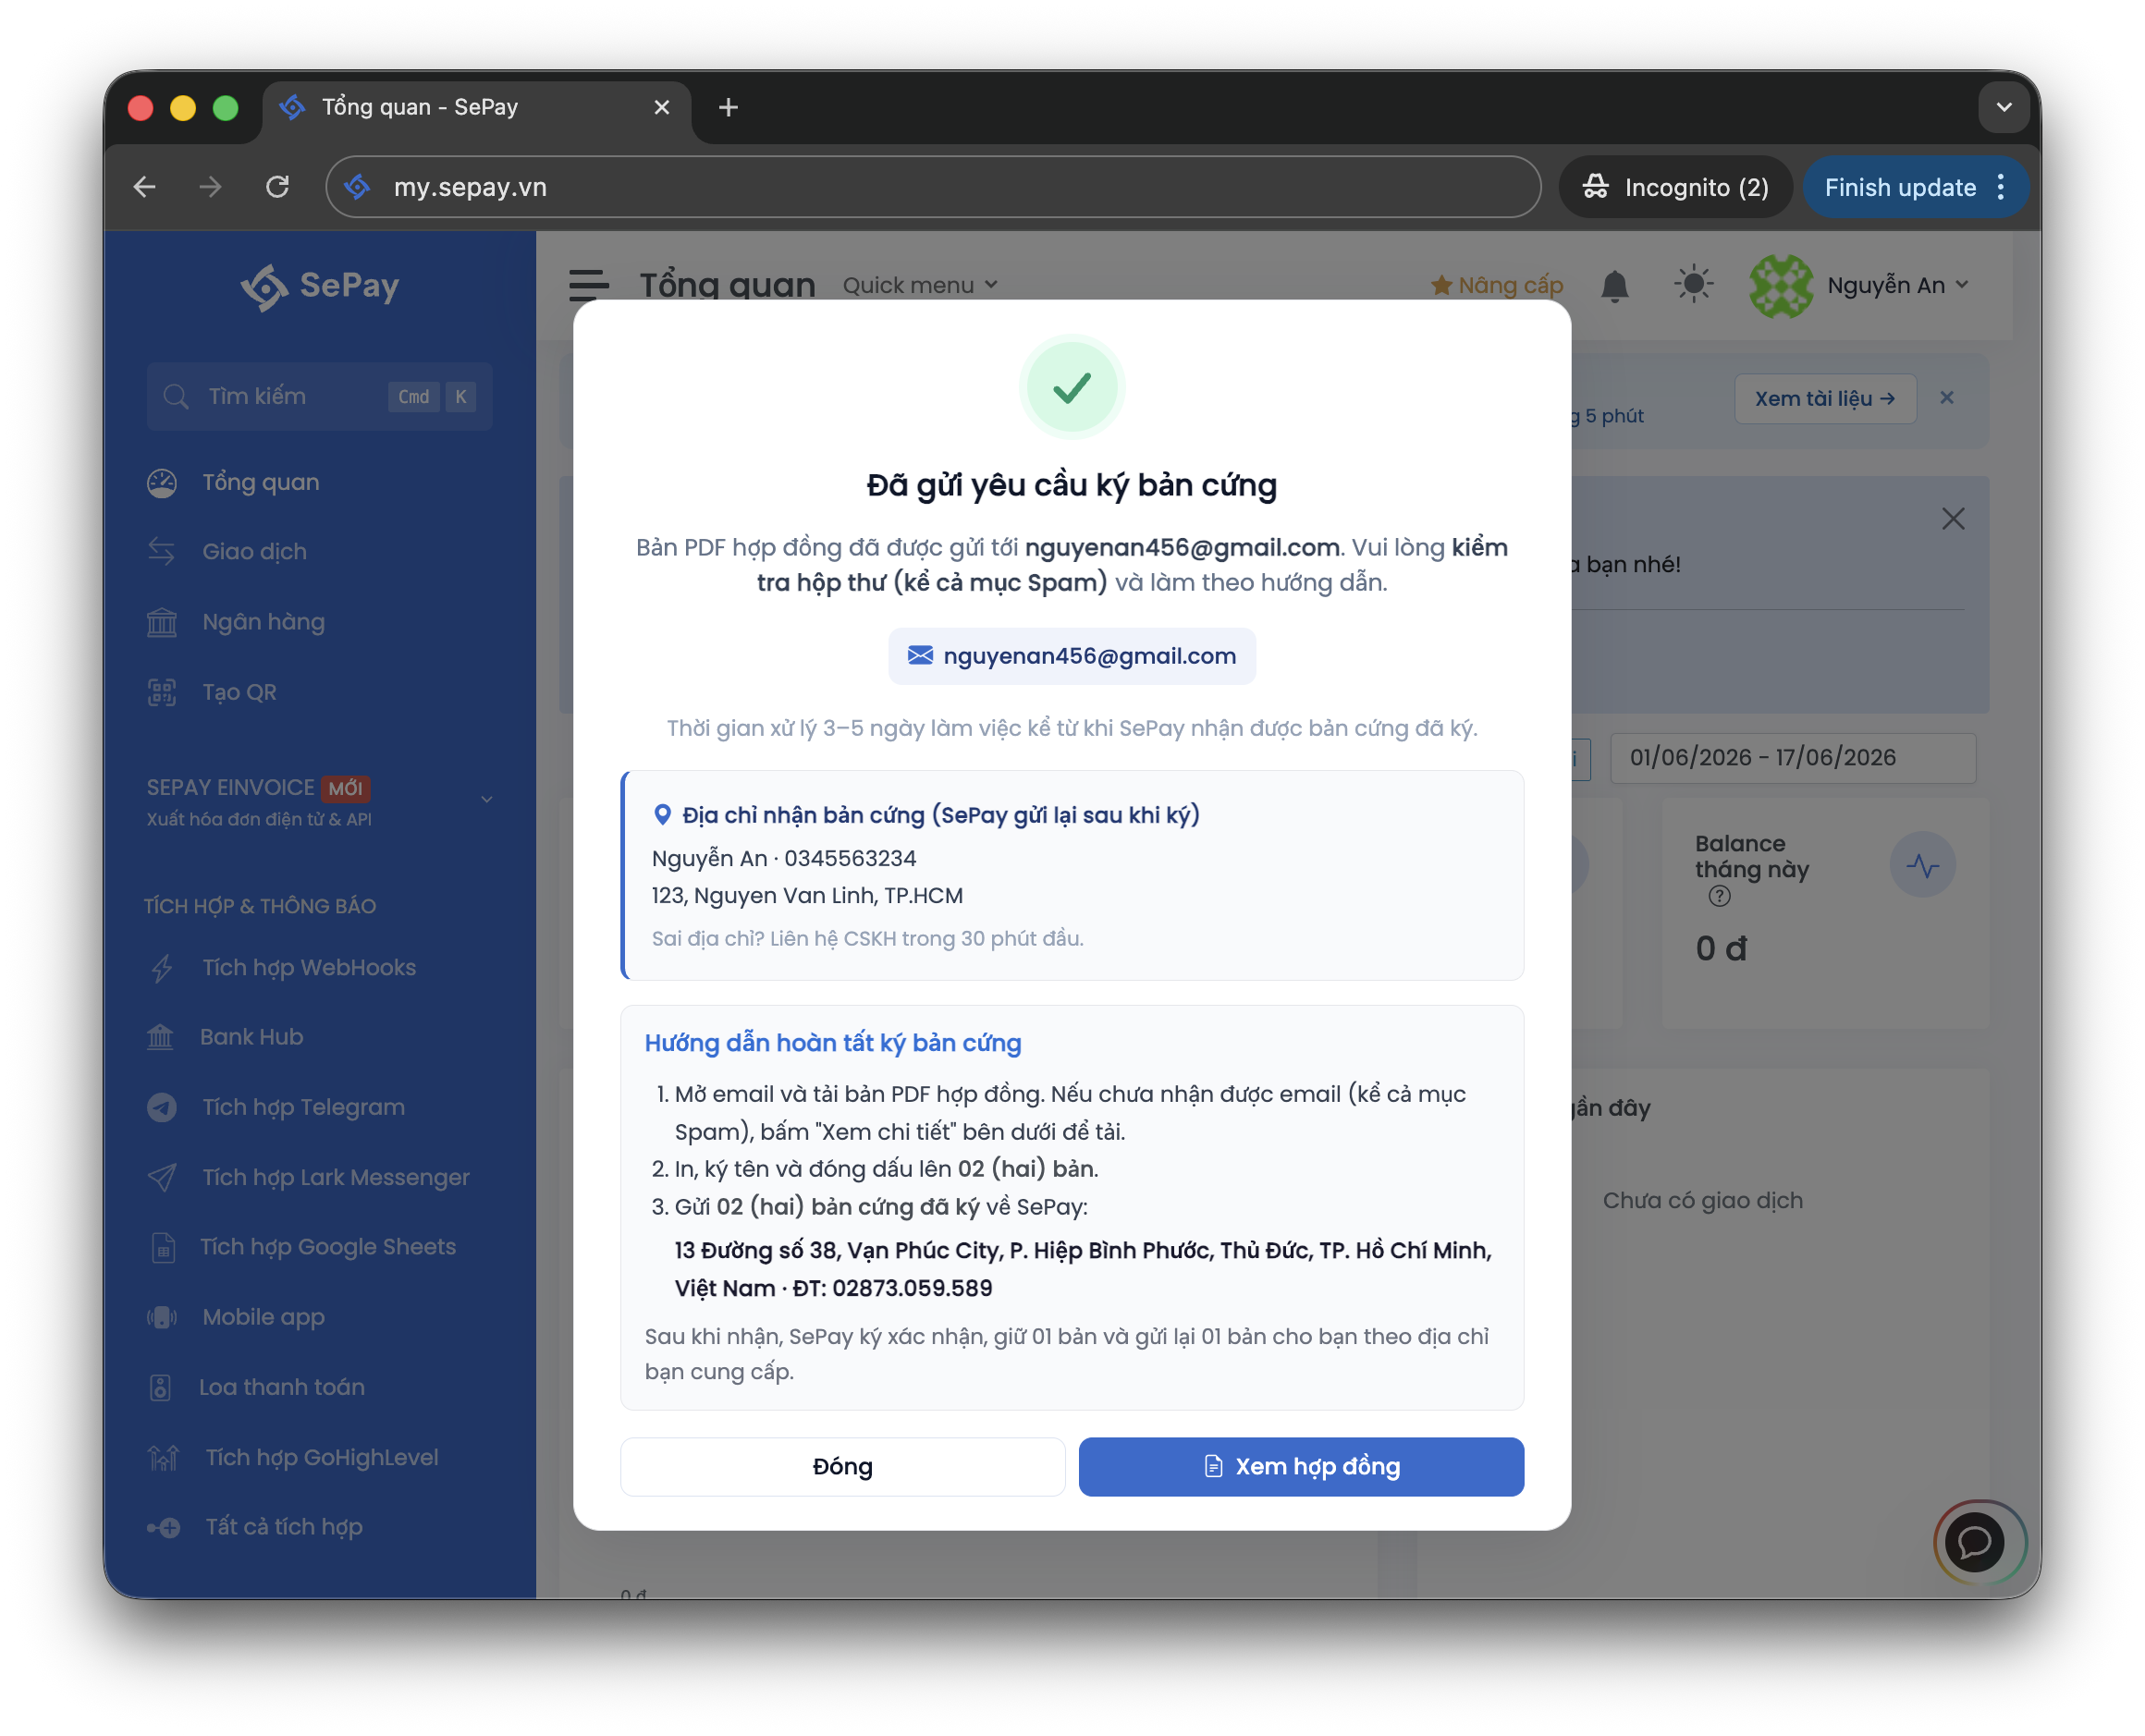Screen dimensions: 2145x1736
Task: Click the Loa thanh toán menu text
Action: pyautogui.click(x=282, y=1387)
